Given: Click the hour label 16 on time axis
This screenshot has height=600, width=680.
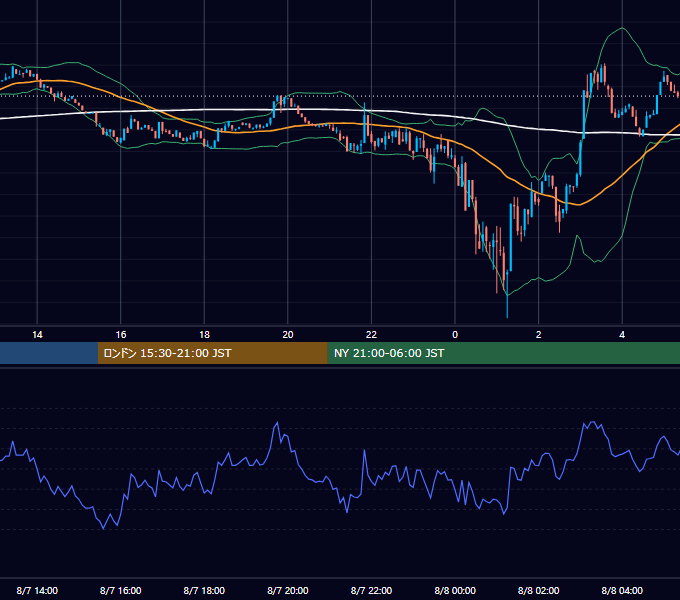Looking at the screenshot, I should pyautogui.click(x=121, y=335).
